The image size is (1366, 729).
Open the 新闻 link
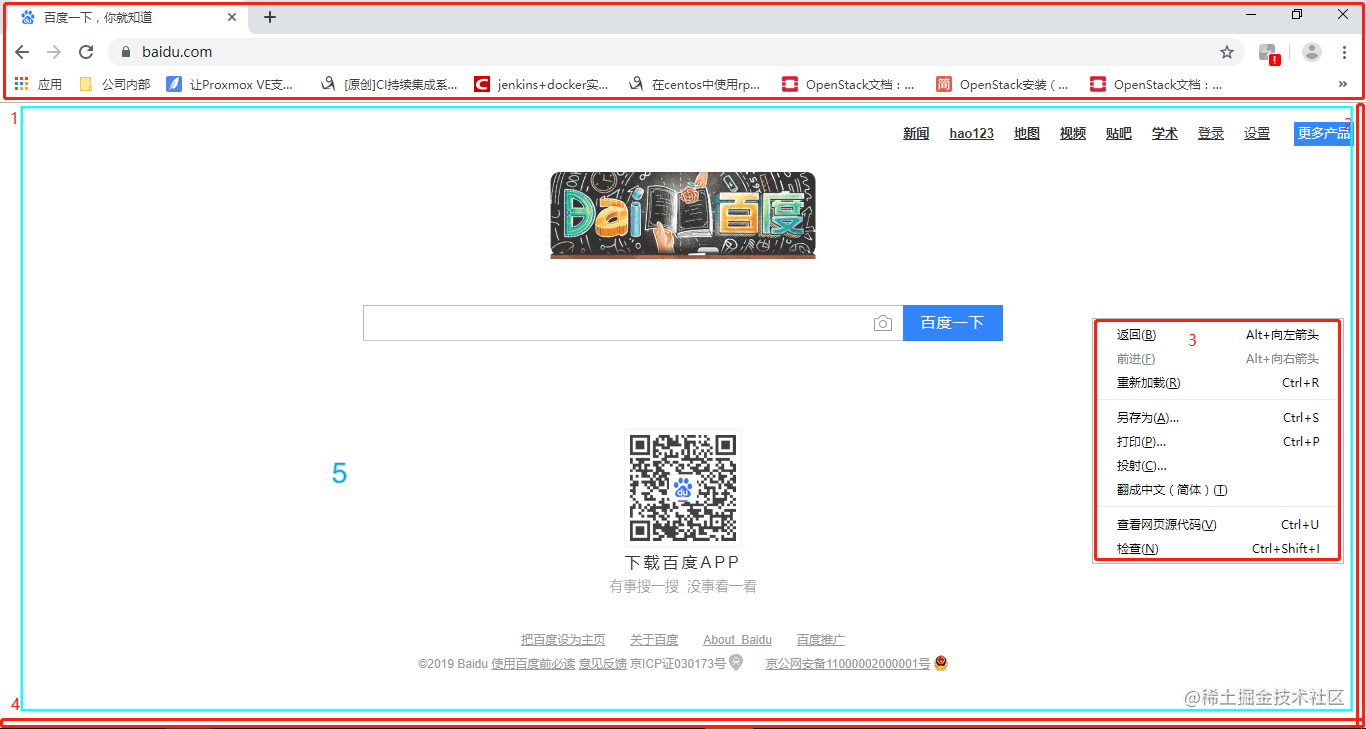(916, 134)
